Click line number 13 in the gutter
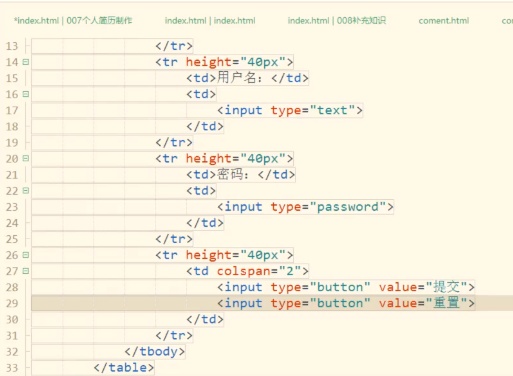Image resolution: width=513 pixels, height=376 pixels. click(x=12, y=46)
